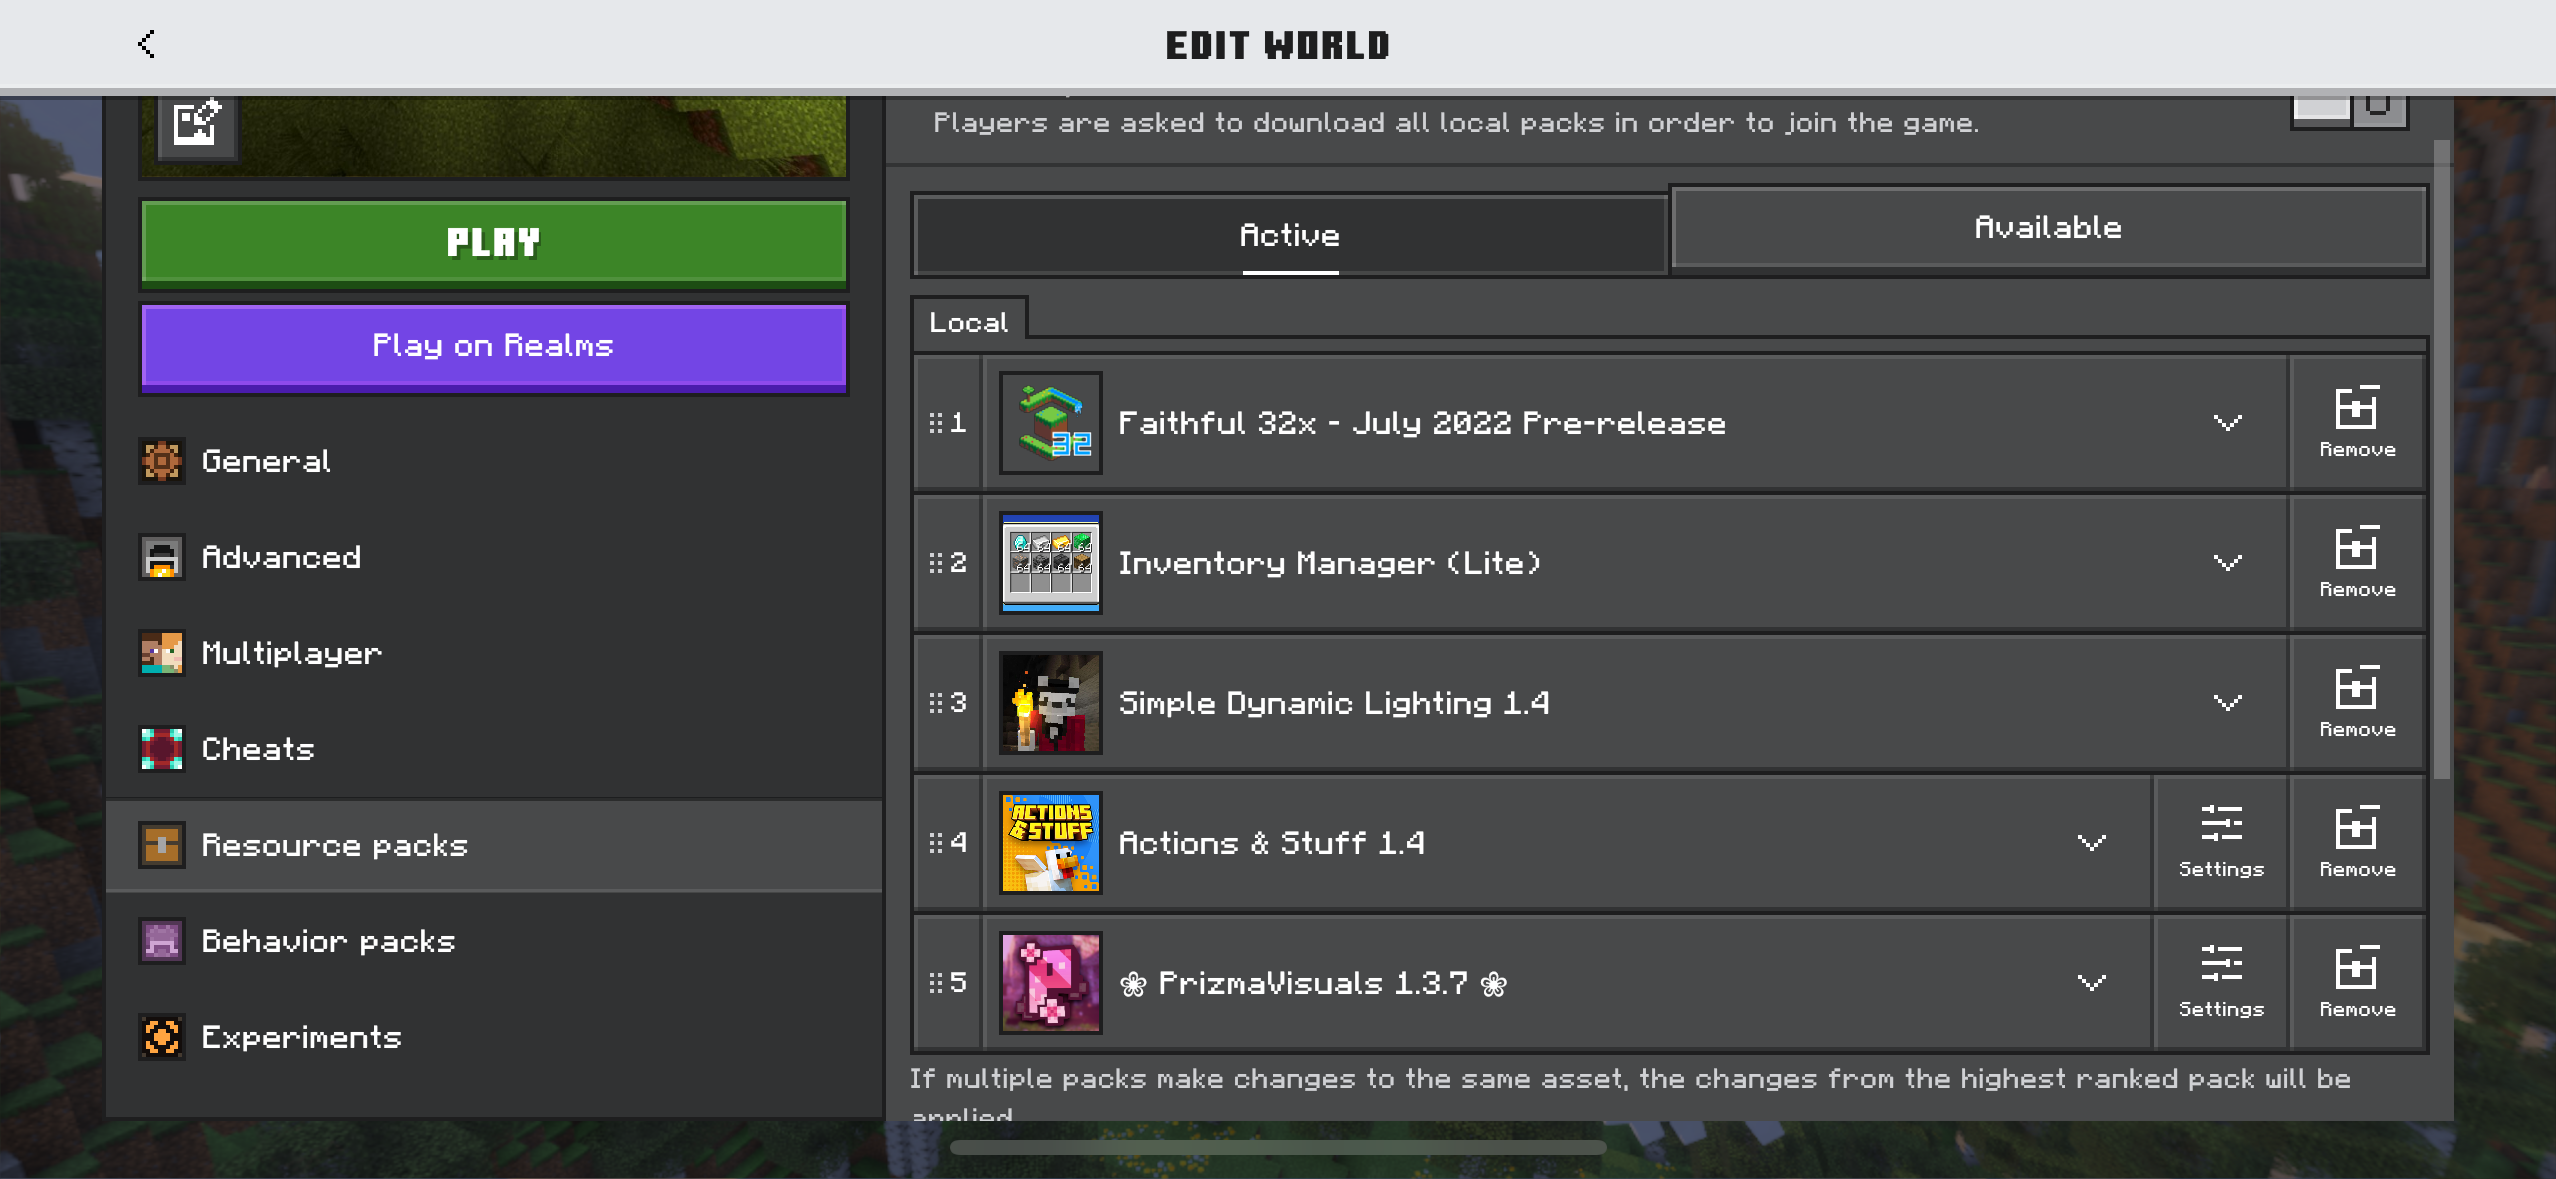Click Play on Realms button
Viewport: 2556px width, 1179px height.
(x=493, y=346)
